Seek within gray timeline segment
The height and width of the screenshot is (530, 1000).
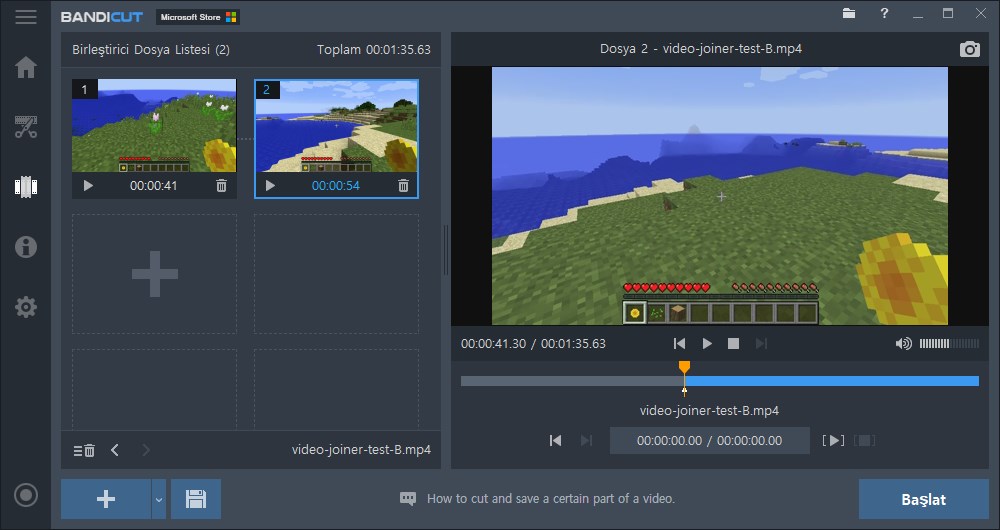572,381
